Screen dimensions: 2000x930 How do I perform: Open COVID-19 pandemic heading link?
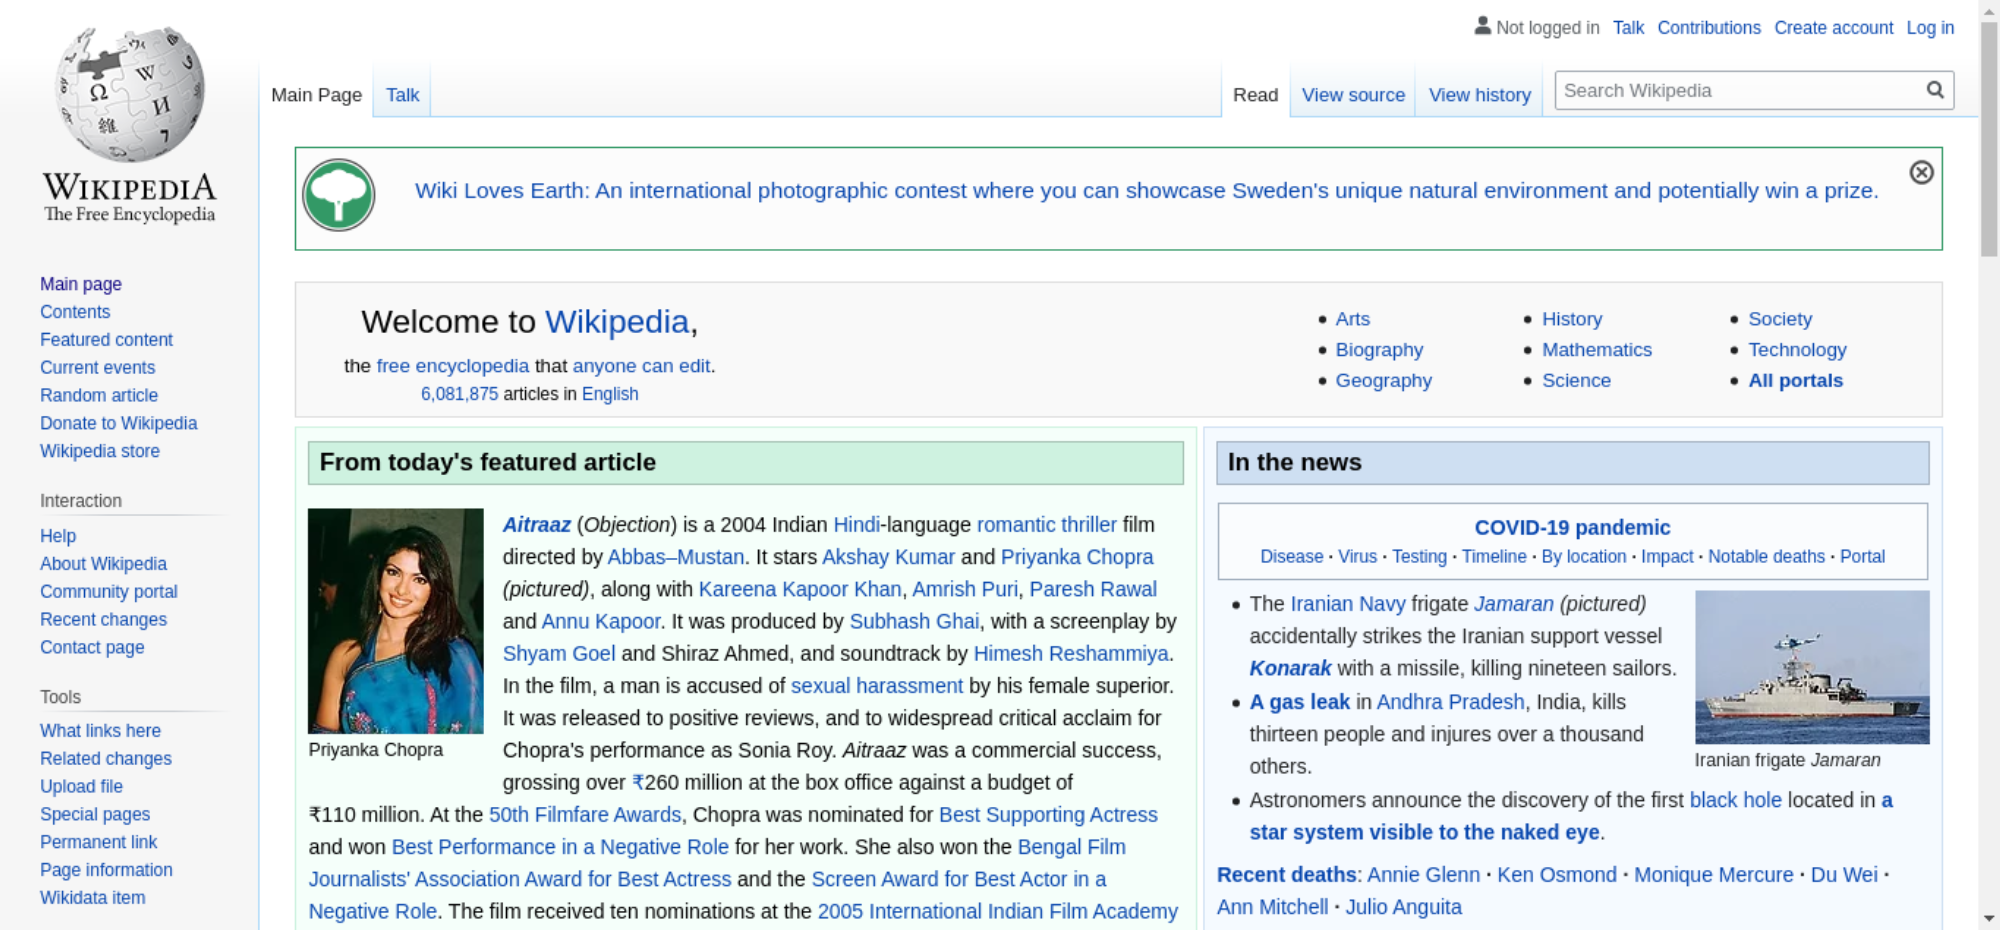point(1572,528)
